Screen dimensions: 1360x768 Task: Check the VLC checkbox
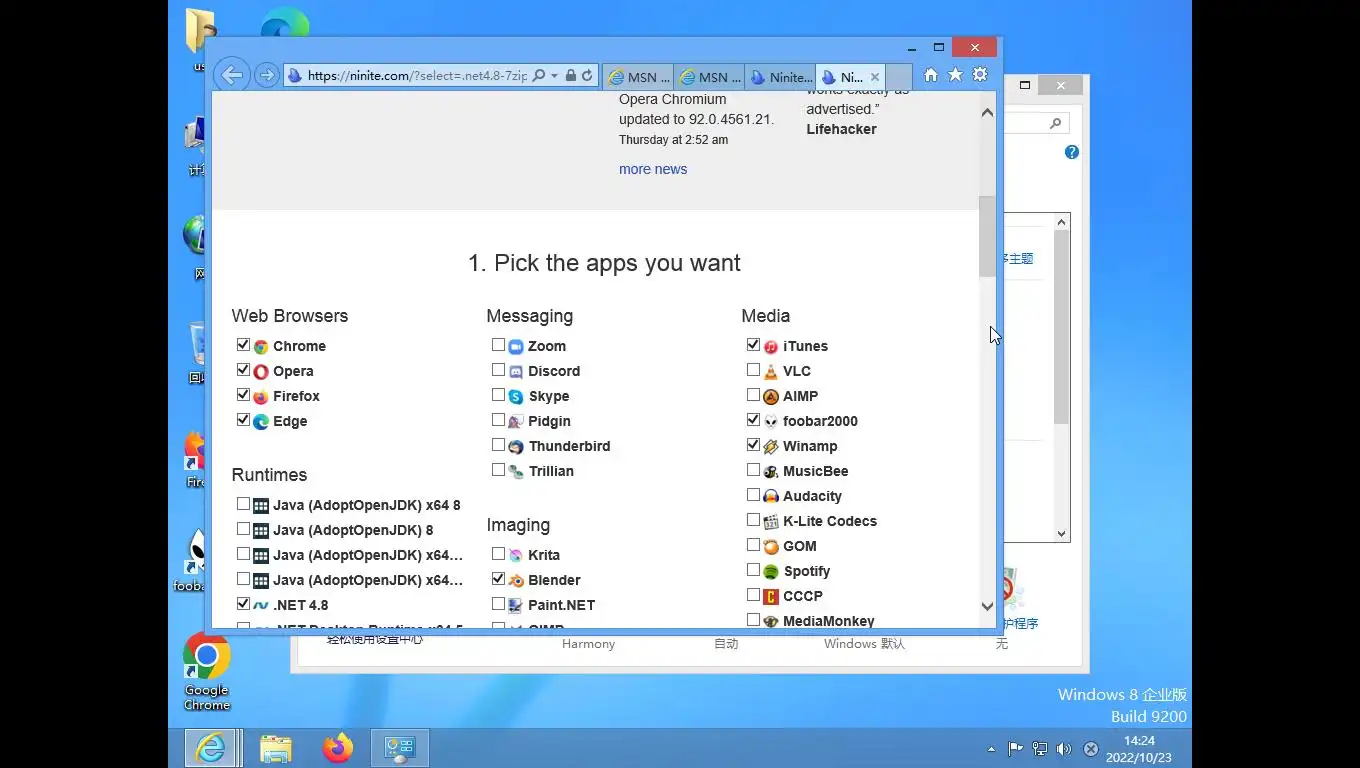pos(753,369)
